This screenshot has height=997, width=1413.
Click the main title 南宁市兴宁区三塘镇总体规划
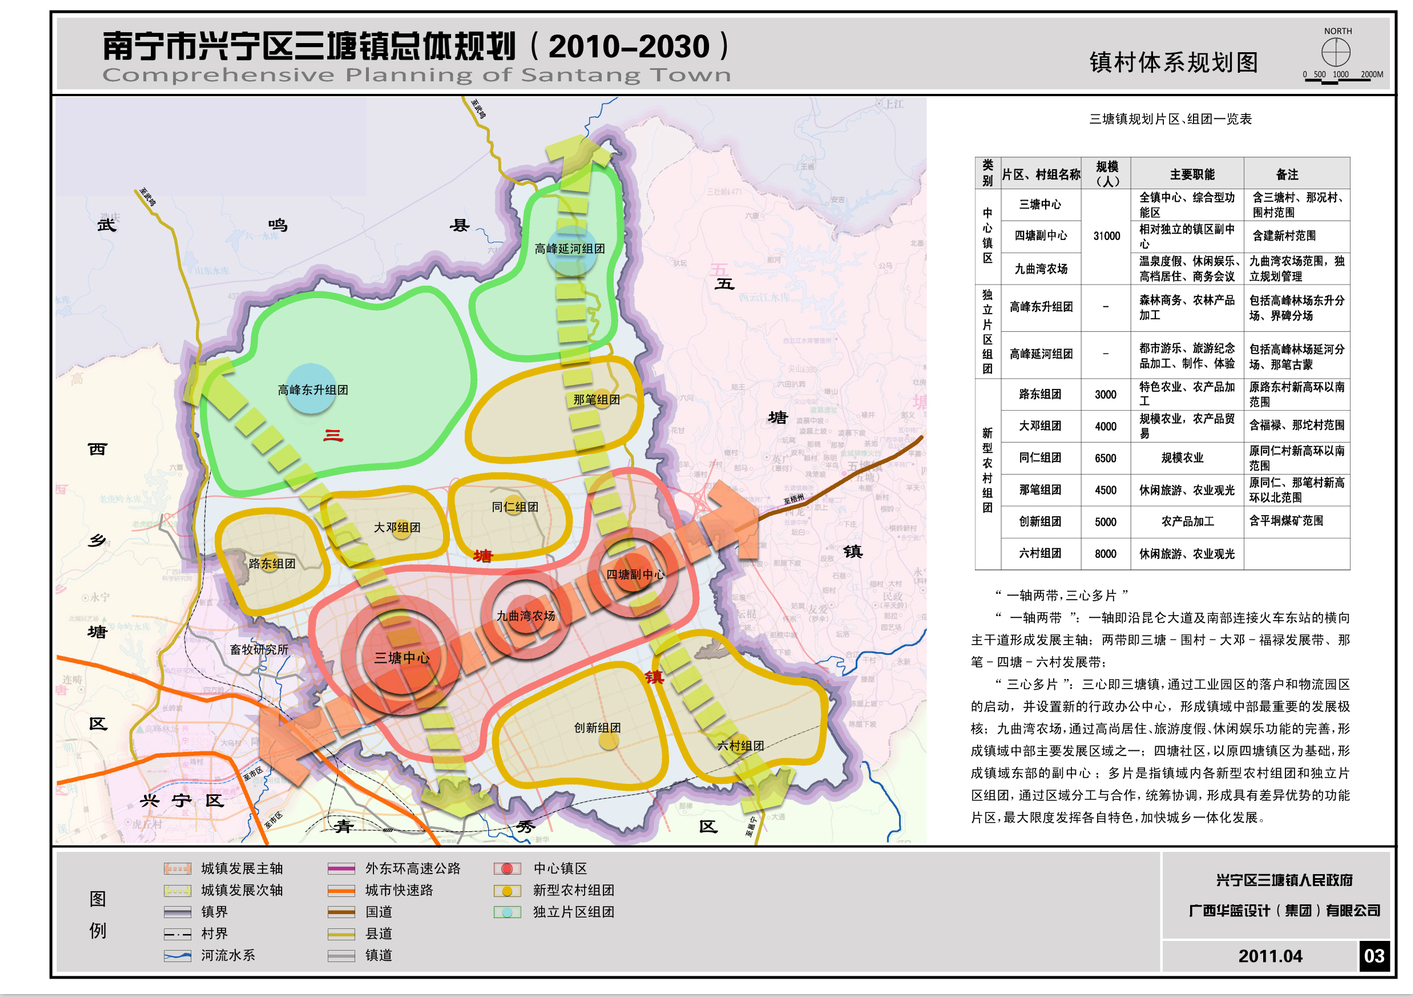[309, 46]
